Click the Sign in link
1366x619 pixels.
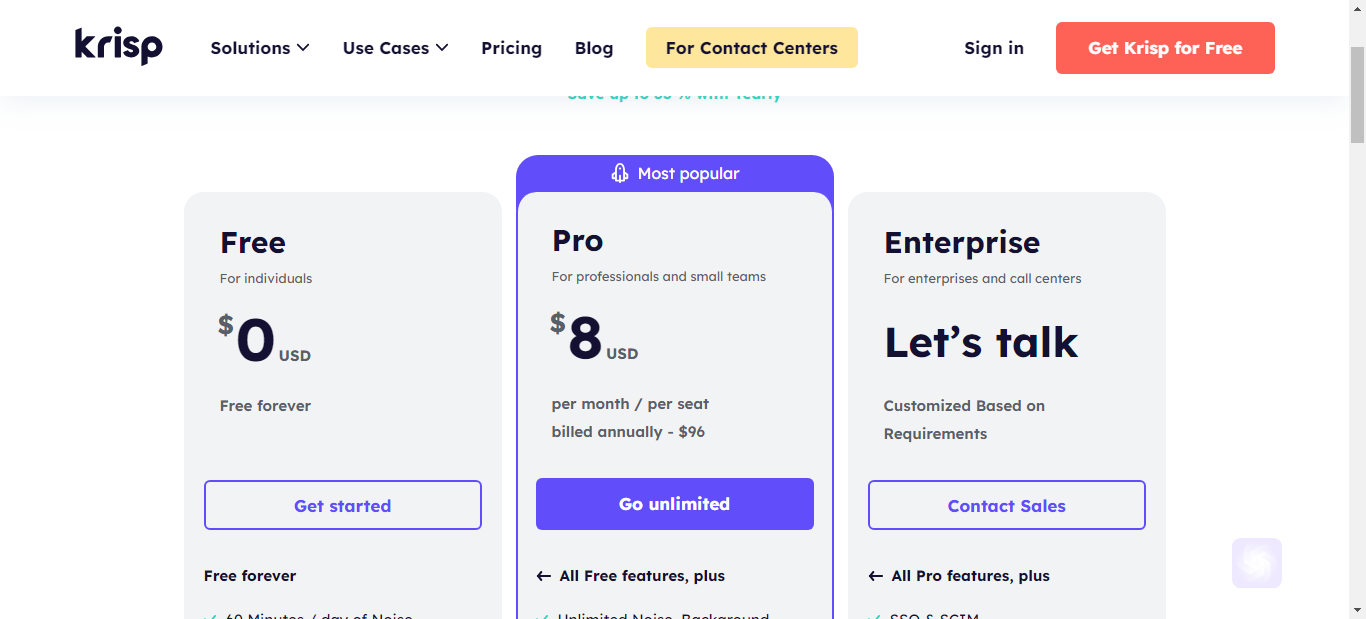pos(994,48)
